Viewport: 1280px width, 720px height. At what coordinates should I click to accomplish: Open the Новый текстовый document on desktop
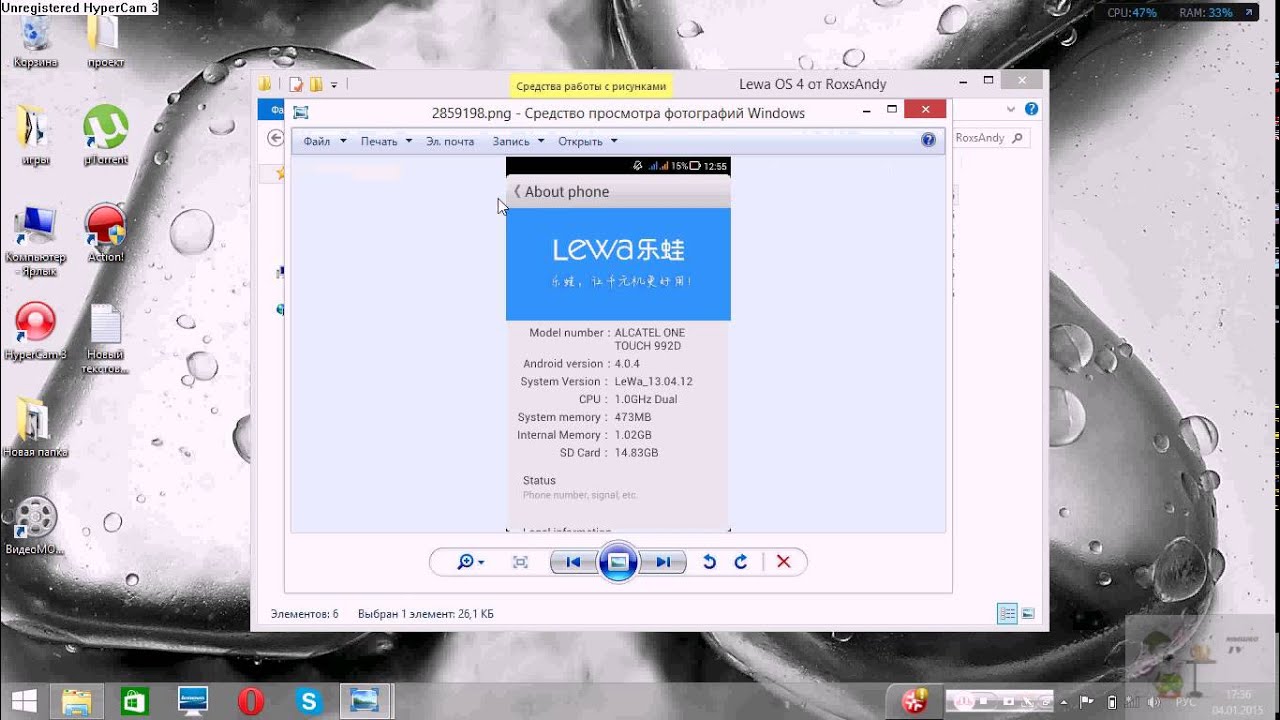(x=105, y=339)
